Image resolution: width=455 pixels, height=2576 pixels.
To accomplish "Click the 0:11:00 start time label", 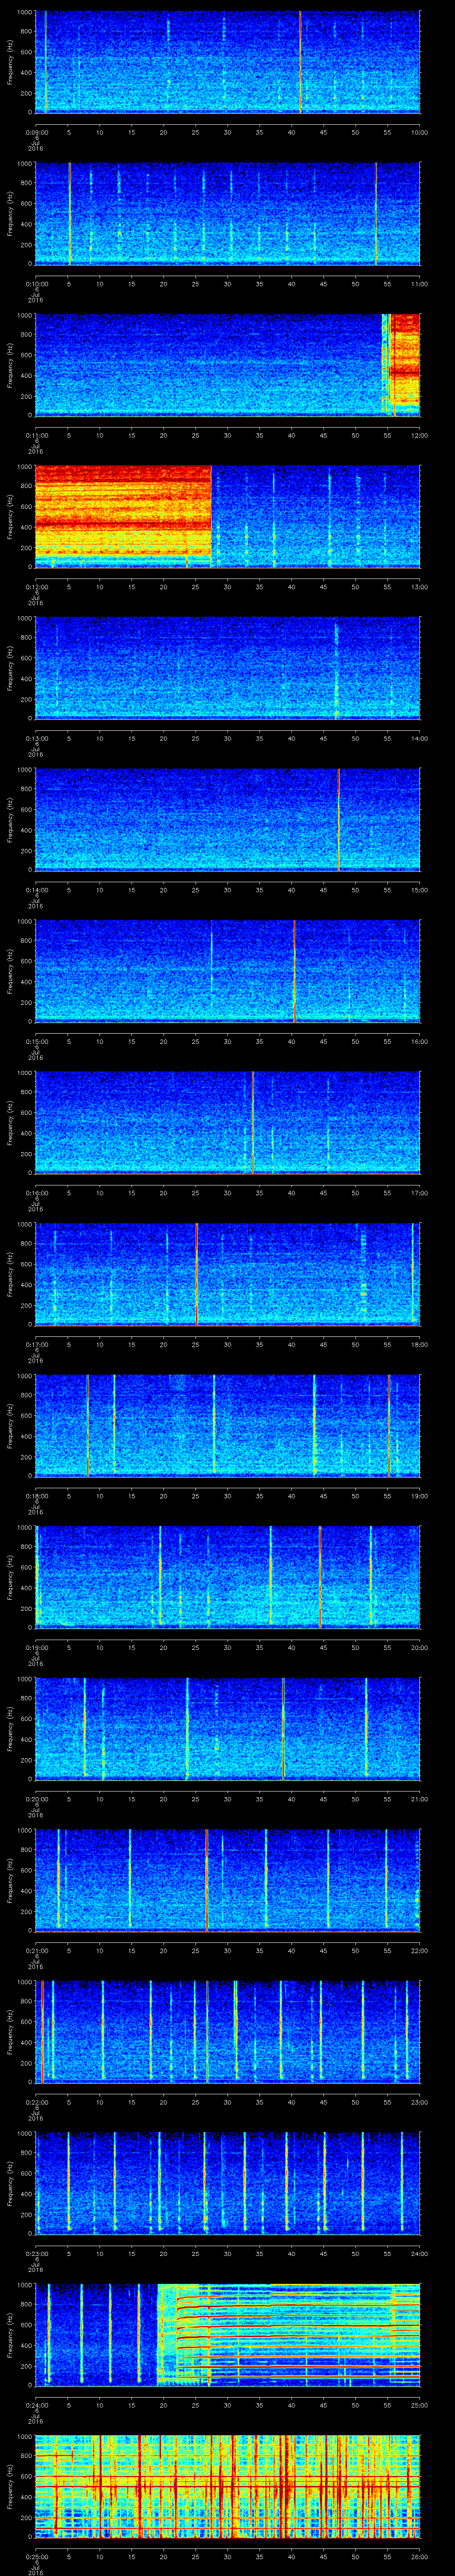I will [36, 435].
